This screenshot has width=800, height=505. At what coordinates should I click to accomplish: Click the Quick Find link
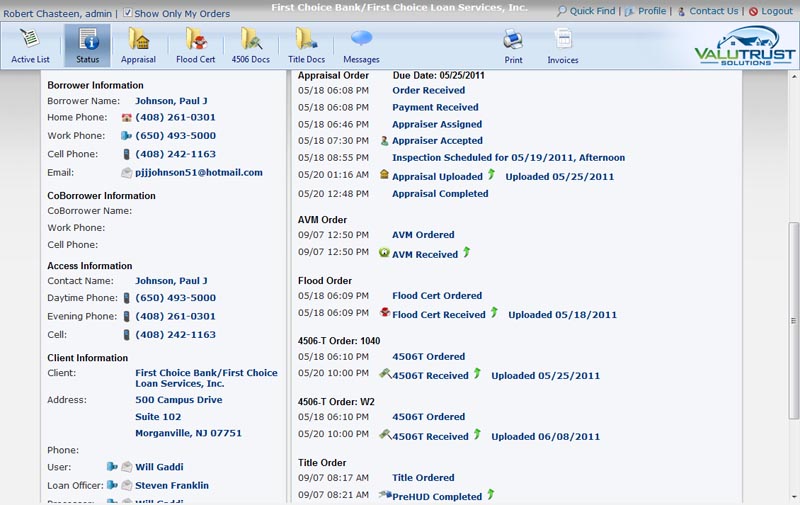pos(586,11)
